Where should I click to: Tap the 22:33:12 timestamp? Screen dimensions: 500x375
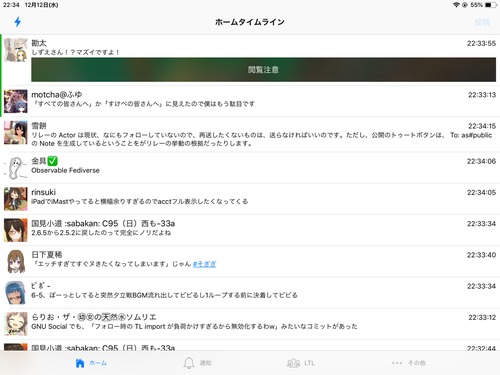click(x=482, y=318)
